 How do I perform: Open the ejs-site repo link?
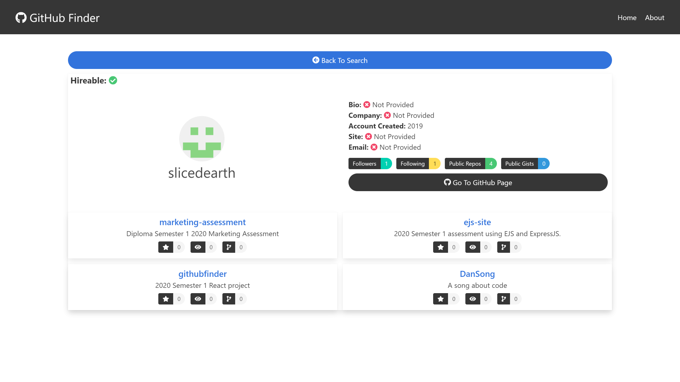[477, 222]
